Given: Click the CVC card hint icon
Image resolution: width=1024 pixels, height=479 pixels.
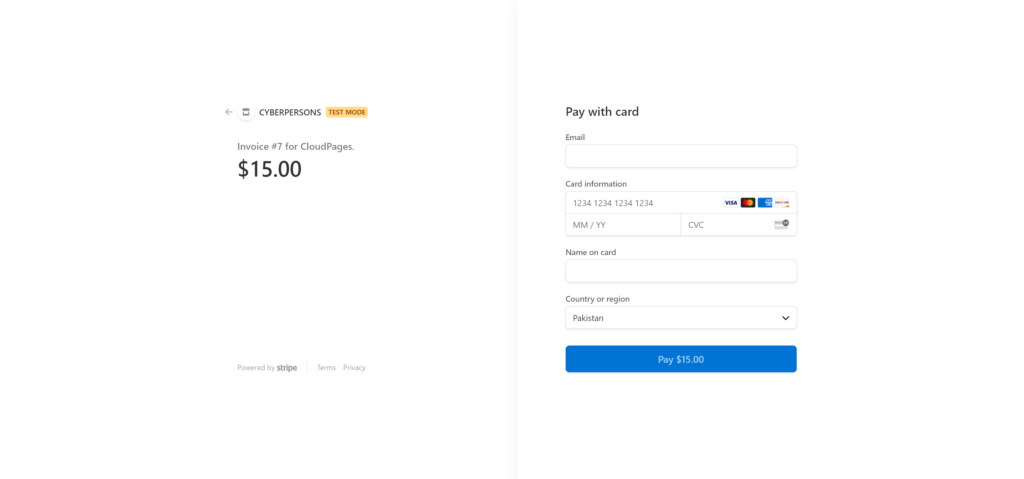Looking at the screenshot, I should 782,224.
